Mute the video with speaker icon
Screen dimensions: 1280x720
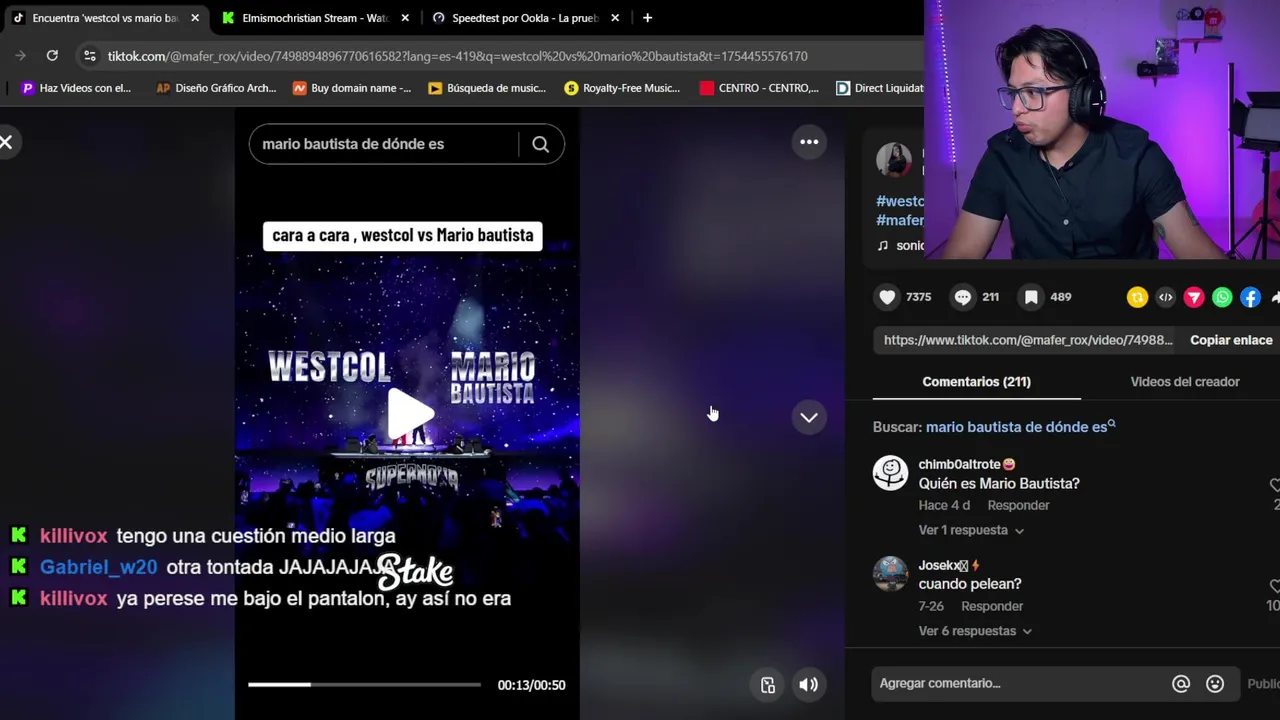pos(808,685)
